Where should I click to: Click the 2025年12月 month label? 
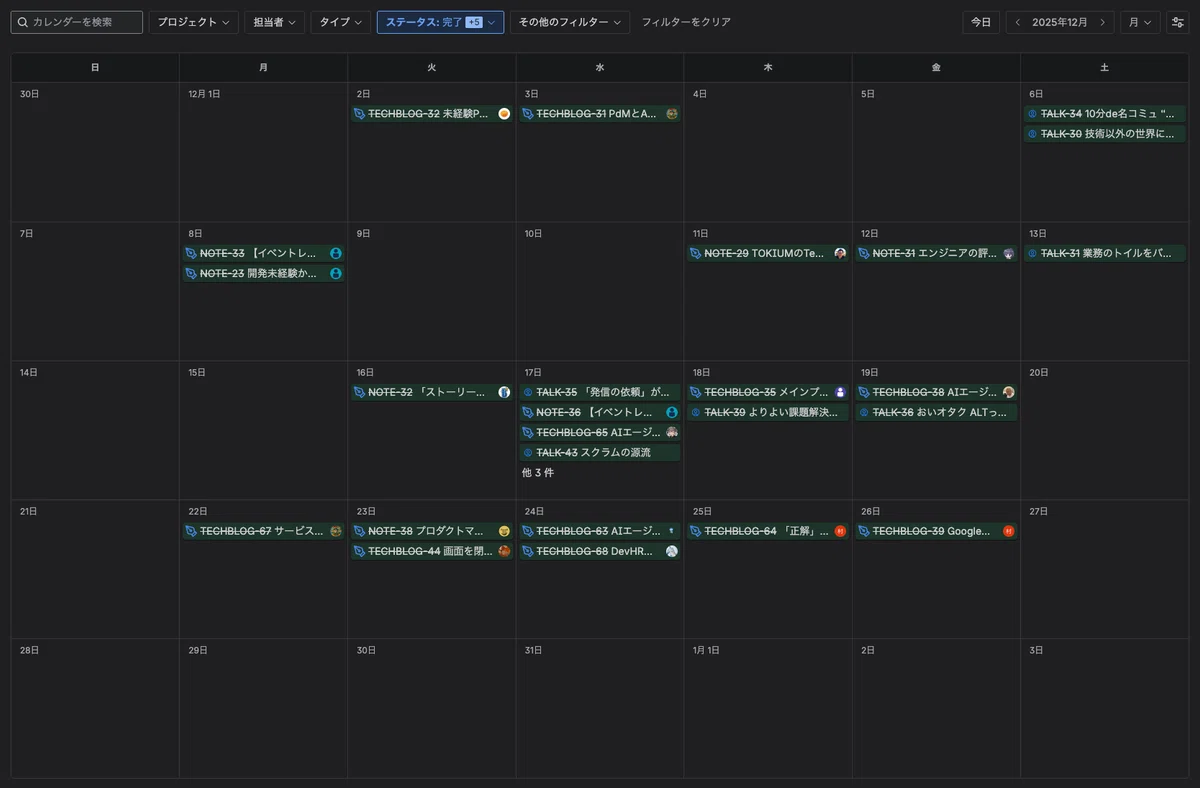pos(1060,22)
